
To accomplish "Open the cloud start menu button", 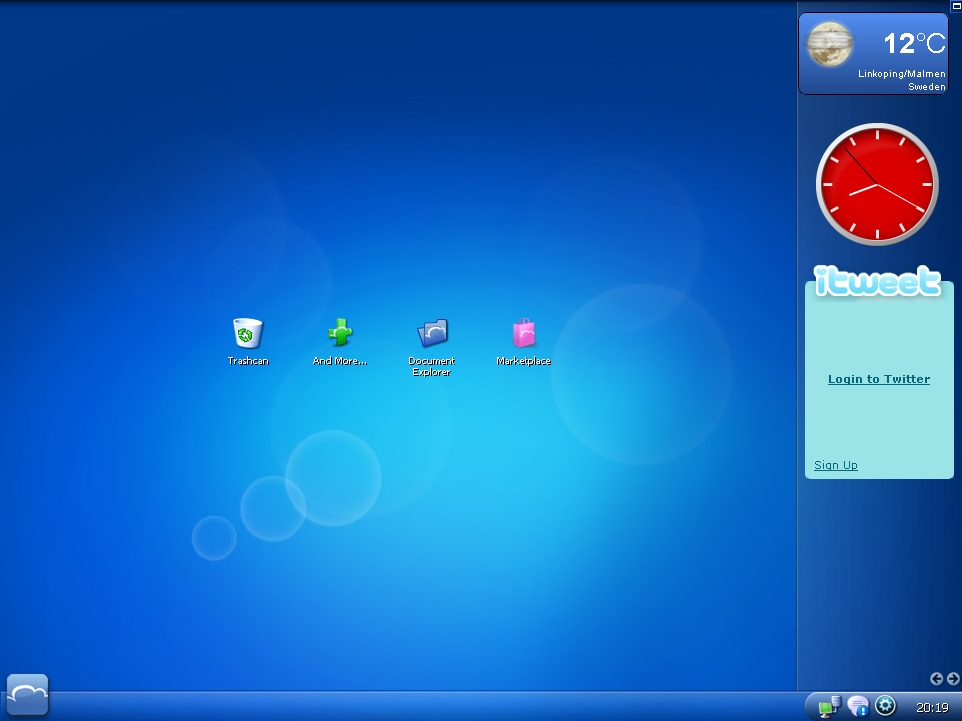I will pos(28,694).
